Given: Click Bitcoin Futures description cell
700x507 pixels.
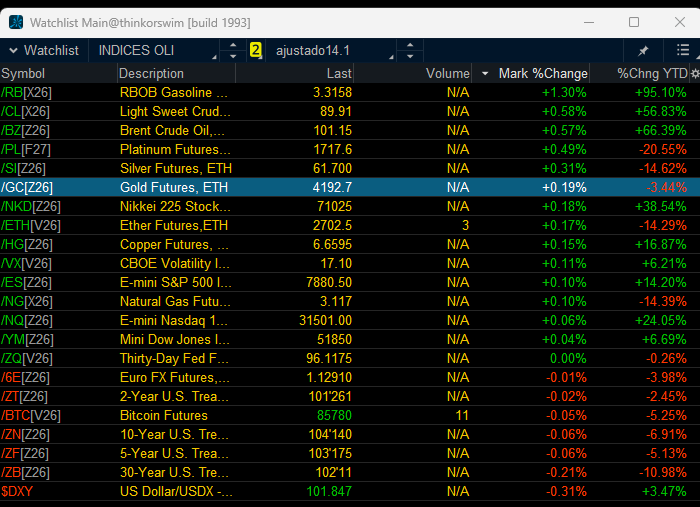Looking at the screenshot, I should tap(164, 416).
